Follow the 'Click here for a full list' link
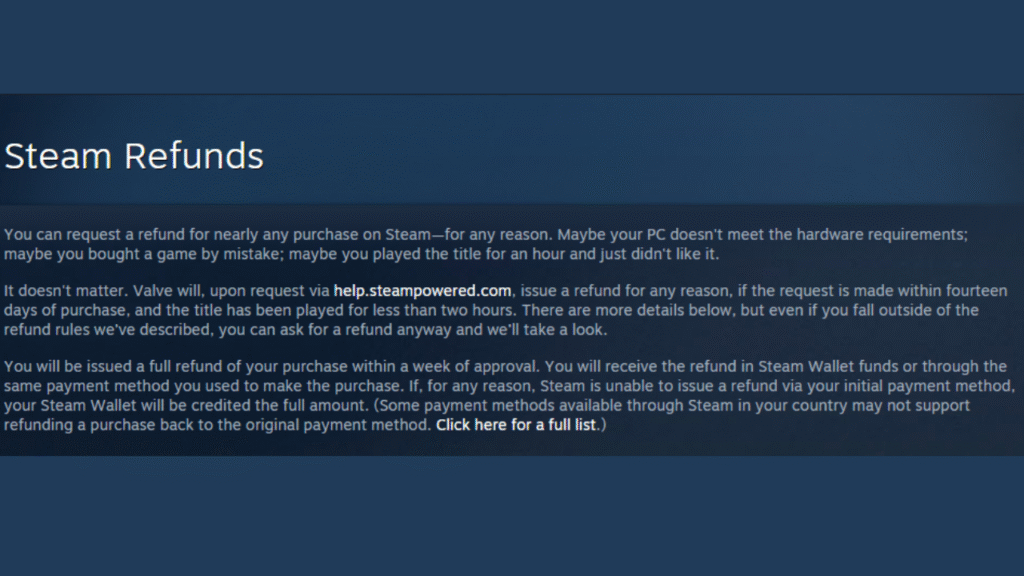Viewport: 1024px width, 576px height. click(x=516, y=425)
